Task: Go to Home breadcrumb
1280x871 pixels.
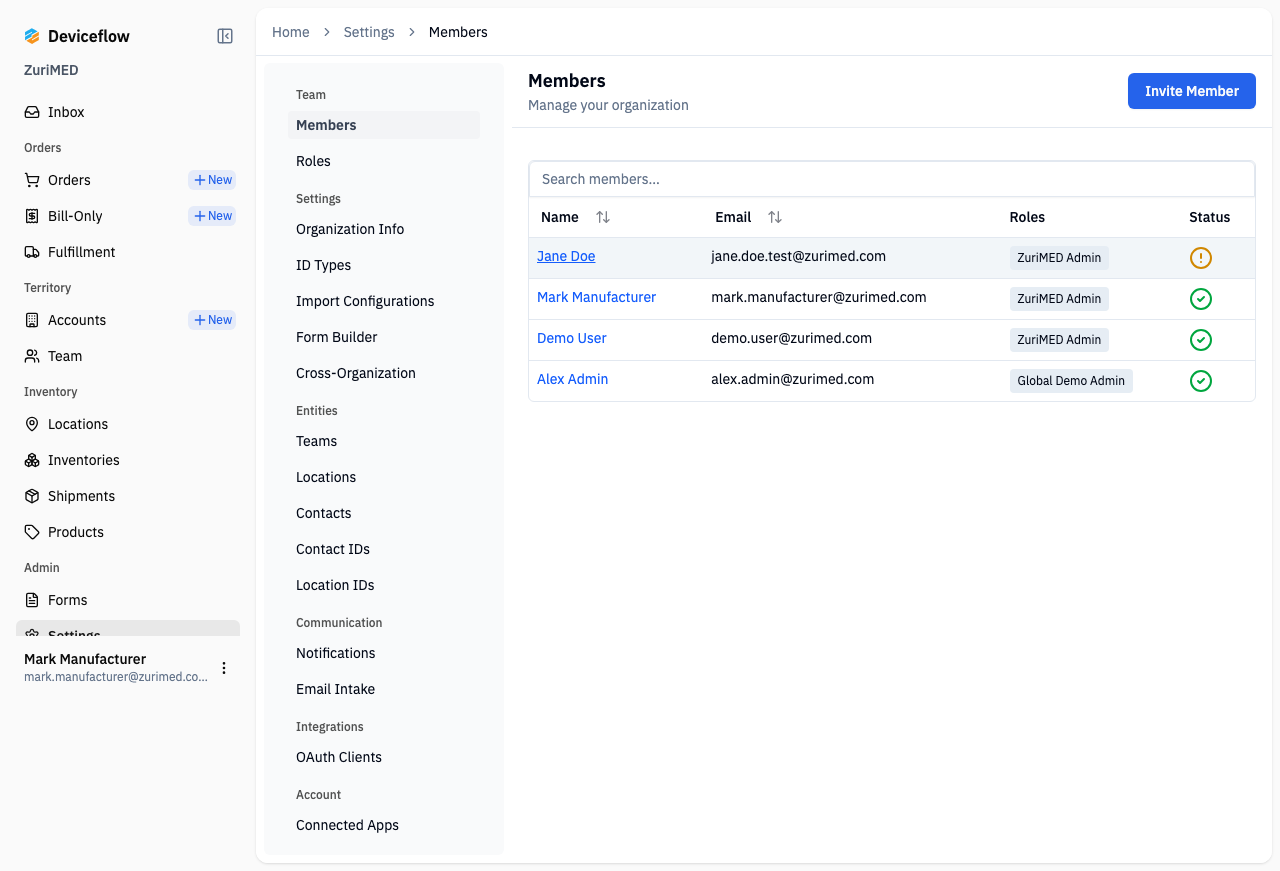Action: pos(291,32)
